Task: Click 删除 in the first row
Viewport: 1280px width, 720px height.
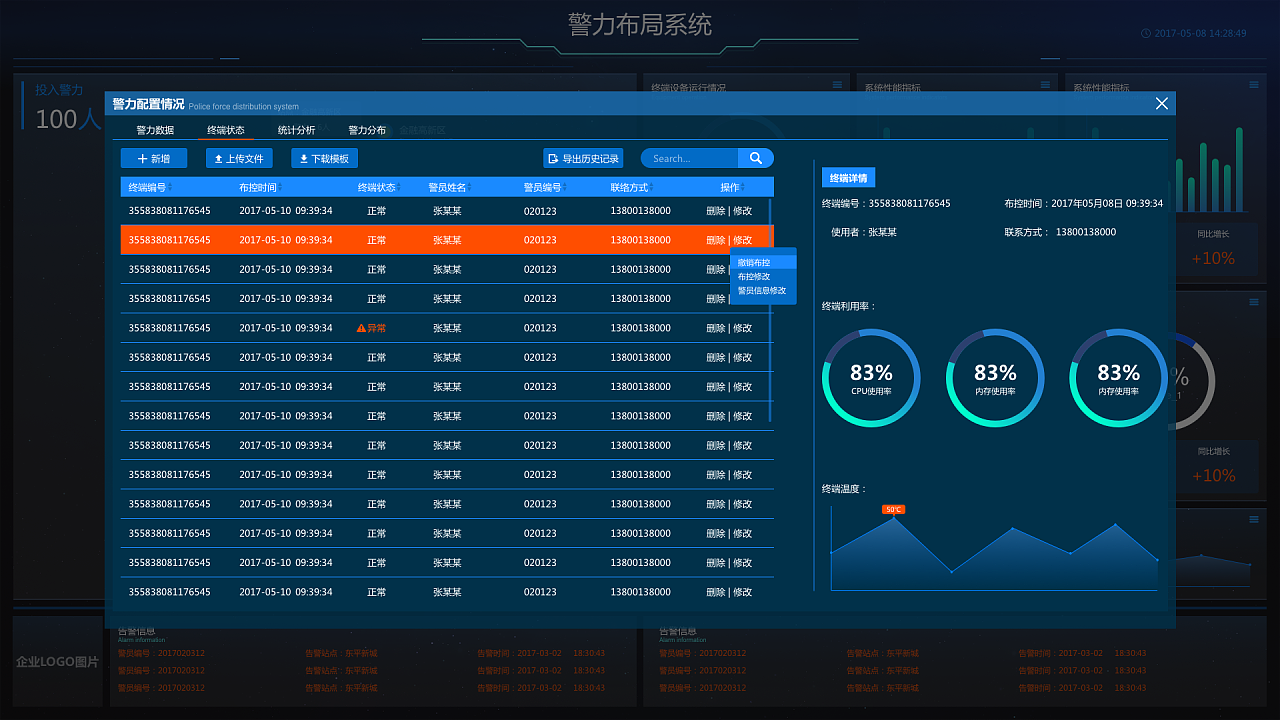Action: (716, 211)
